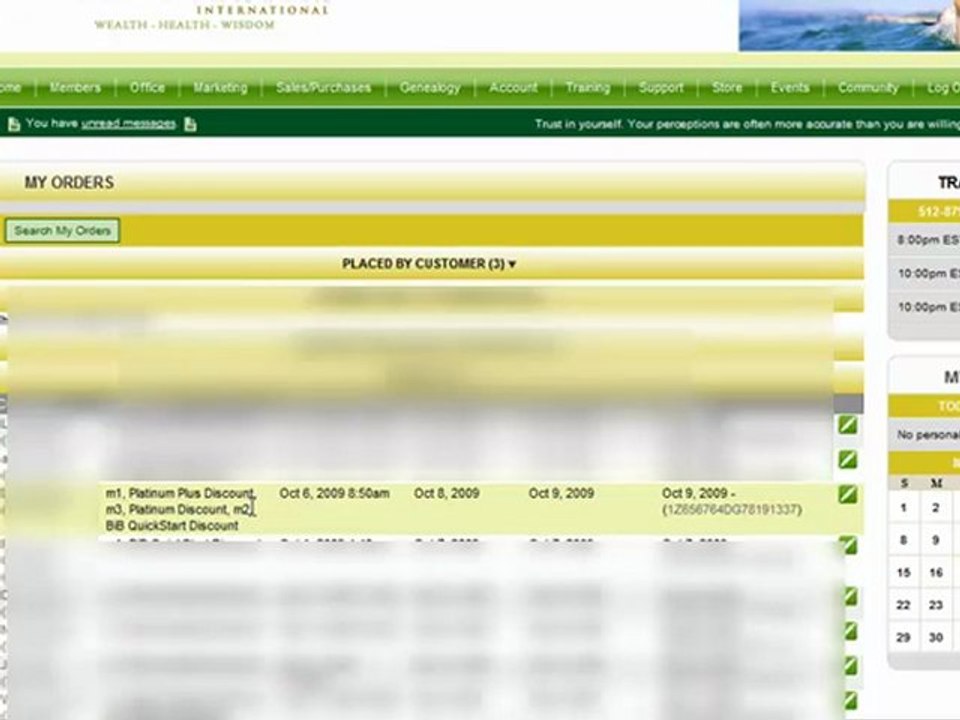Click the edit icon for the Oct 6, 2009 order
The image size is (960, 720).
click(x=848, y=494)
